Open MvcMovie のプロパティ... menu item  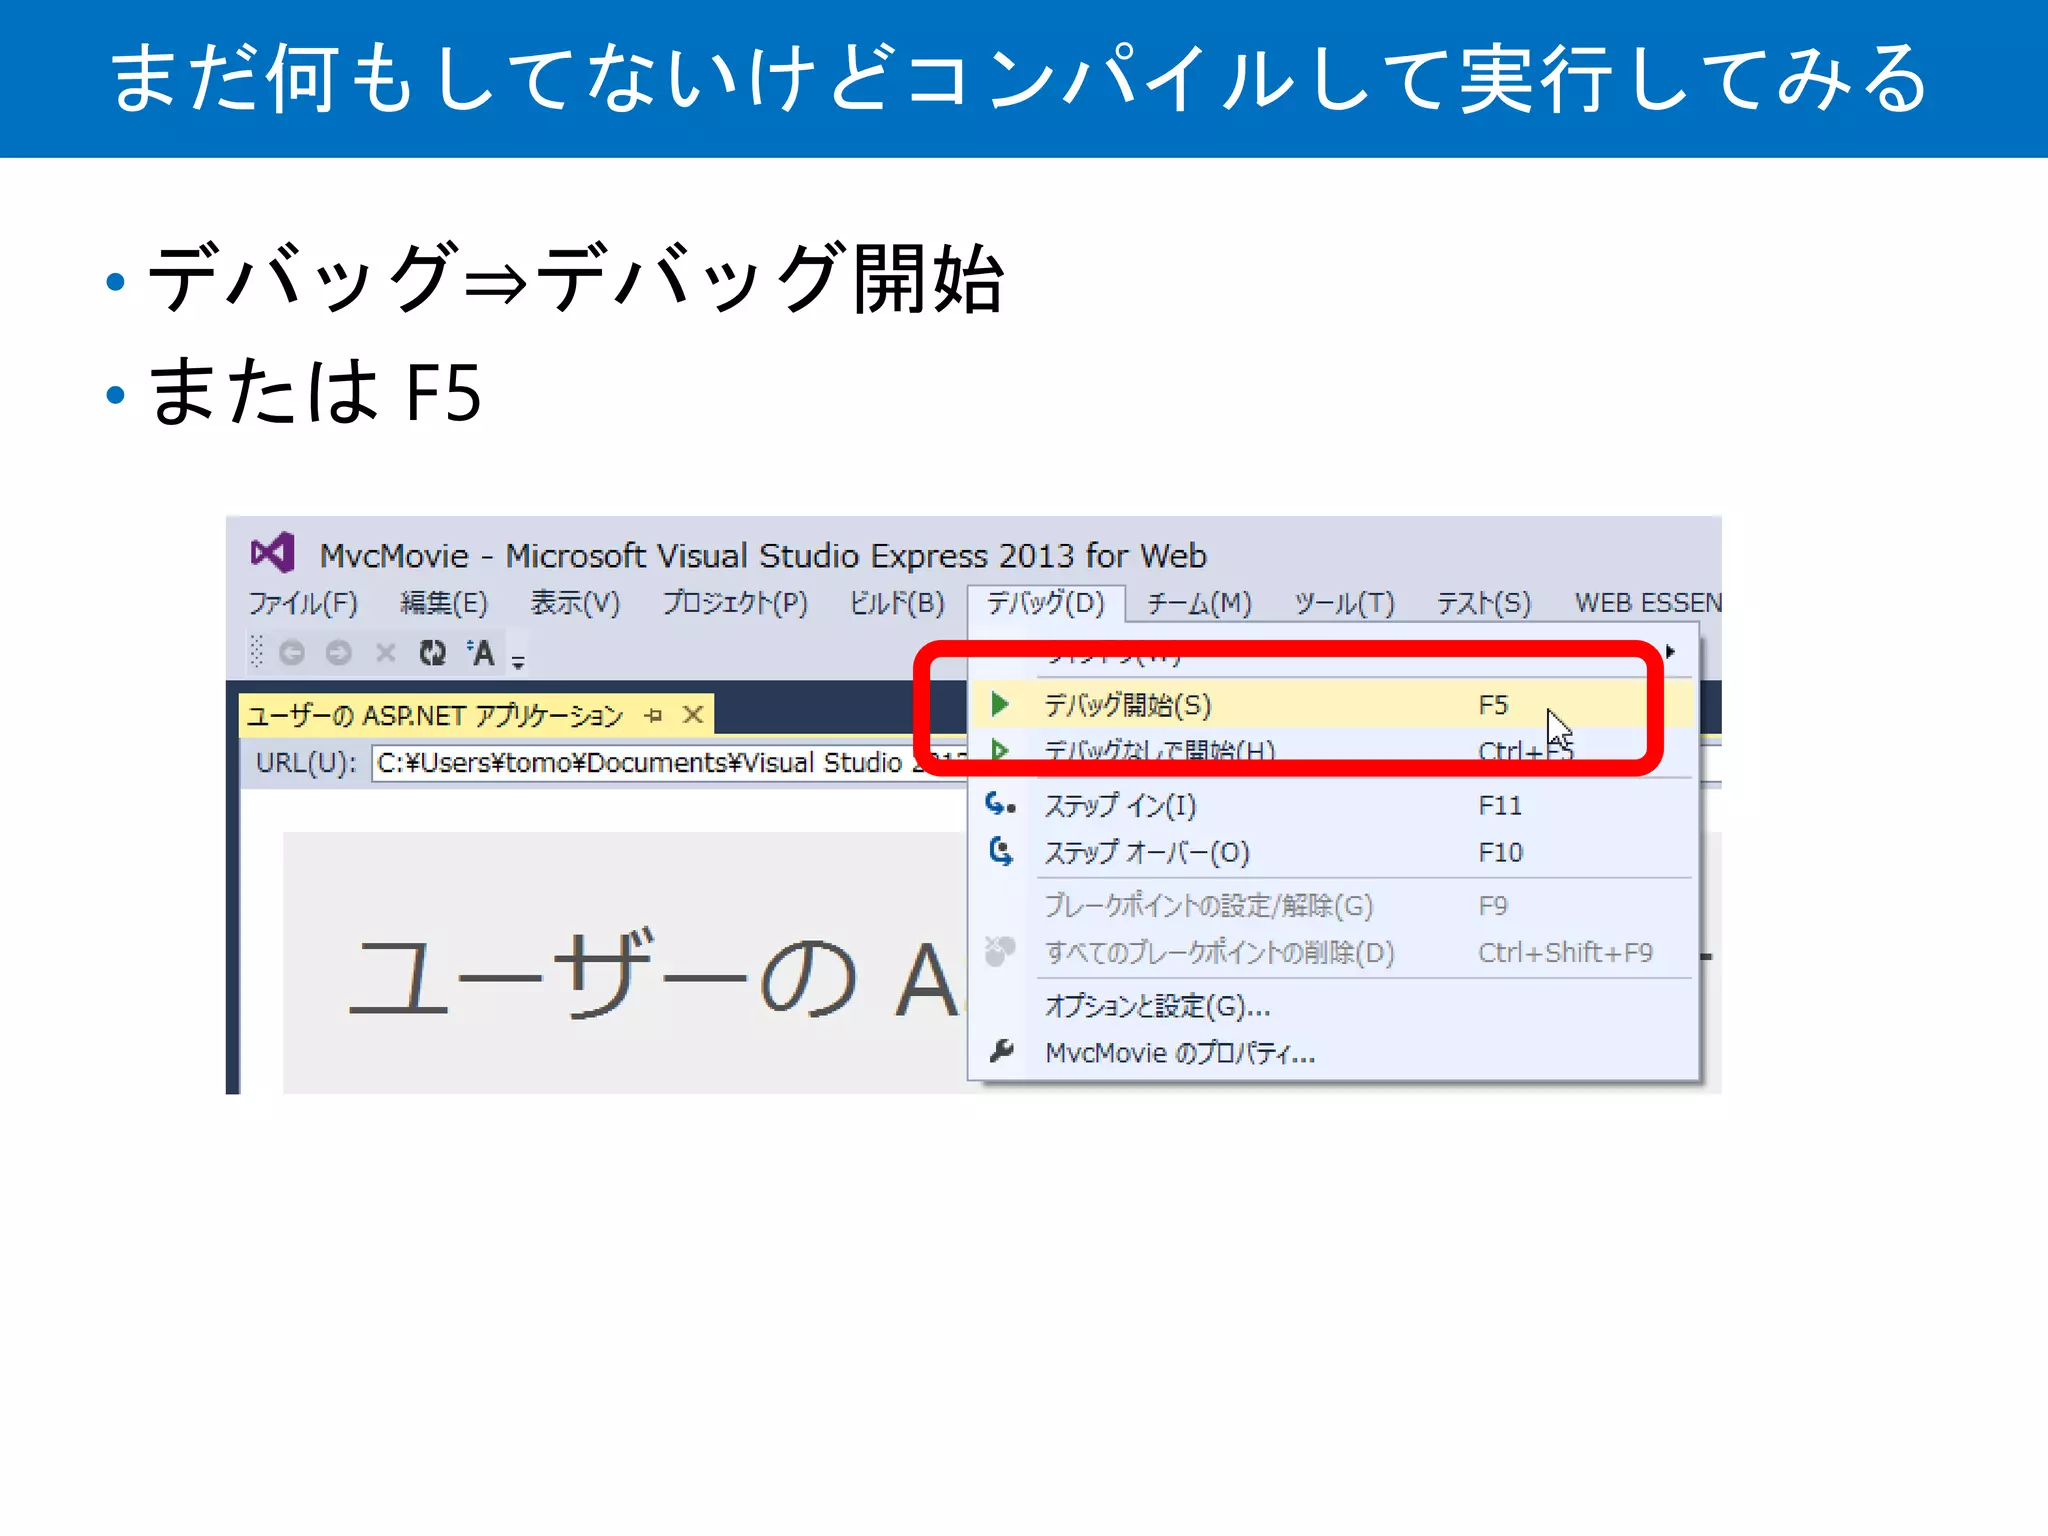pos(1334,1053)
